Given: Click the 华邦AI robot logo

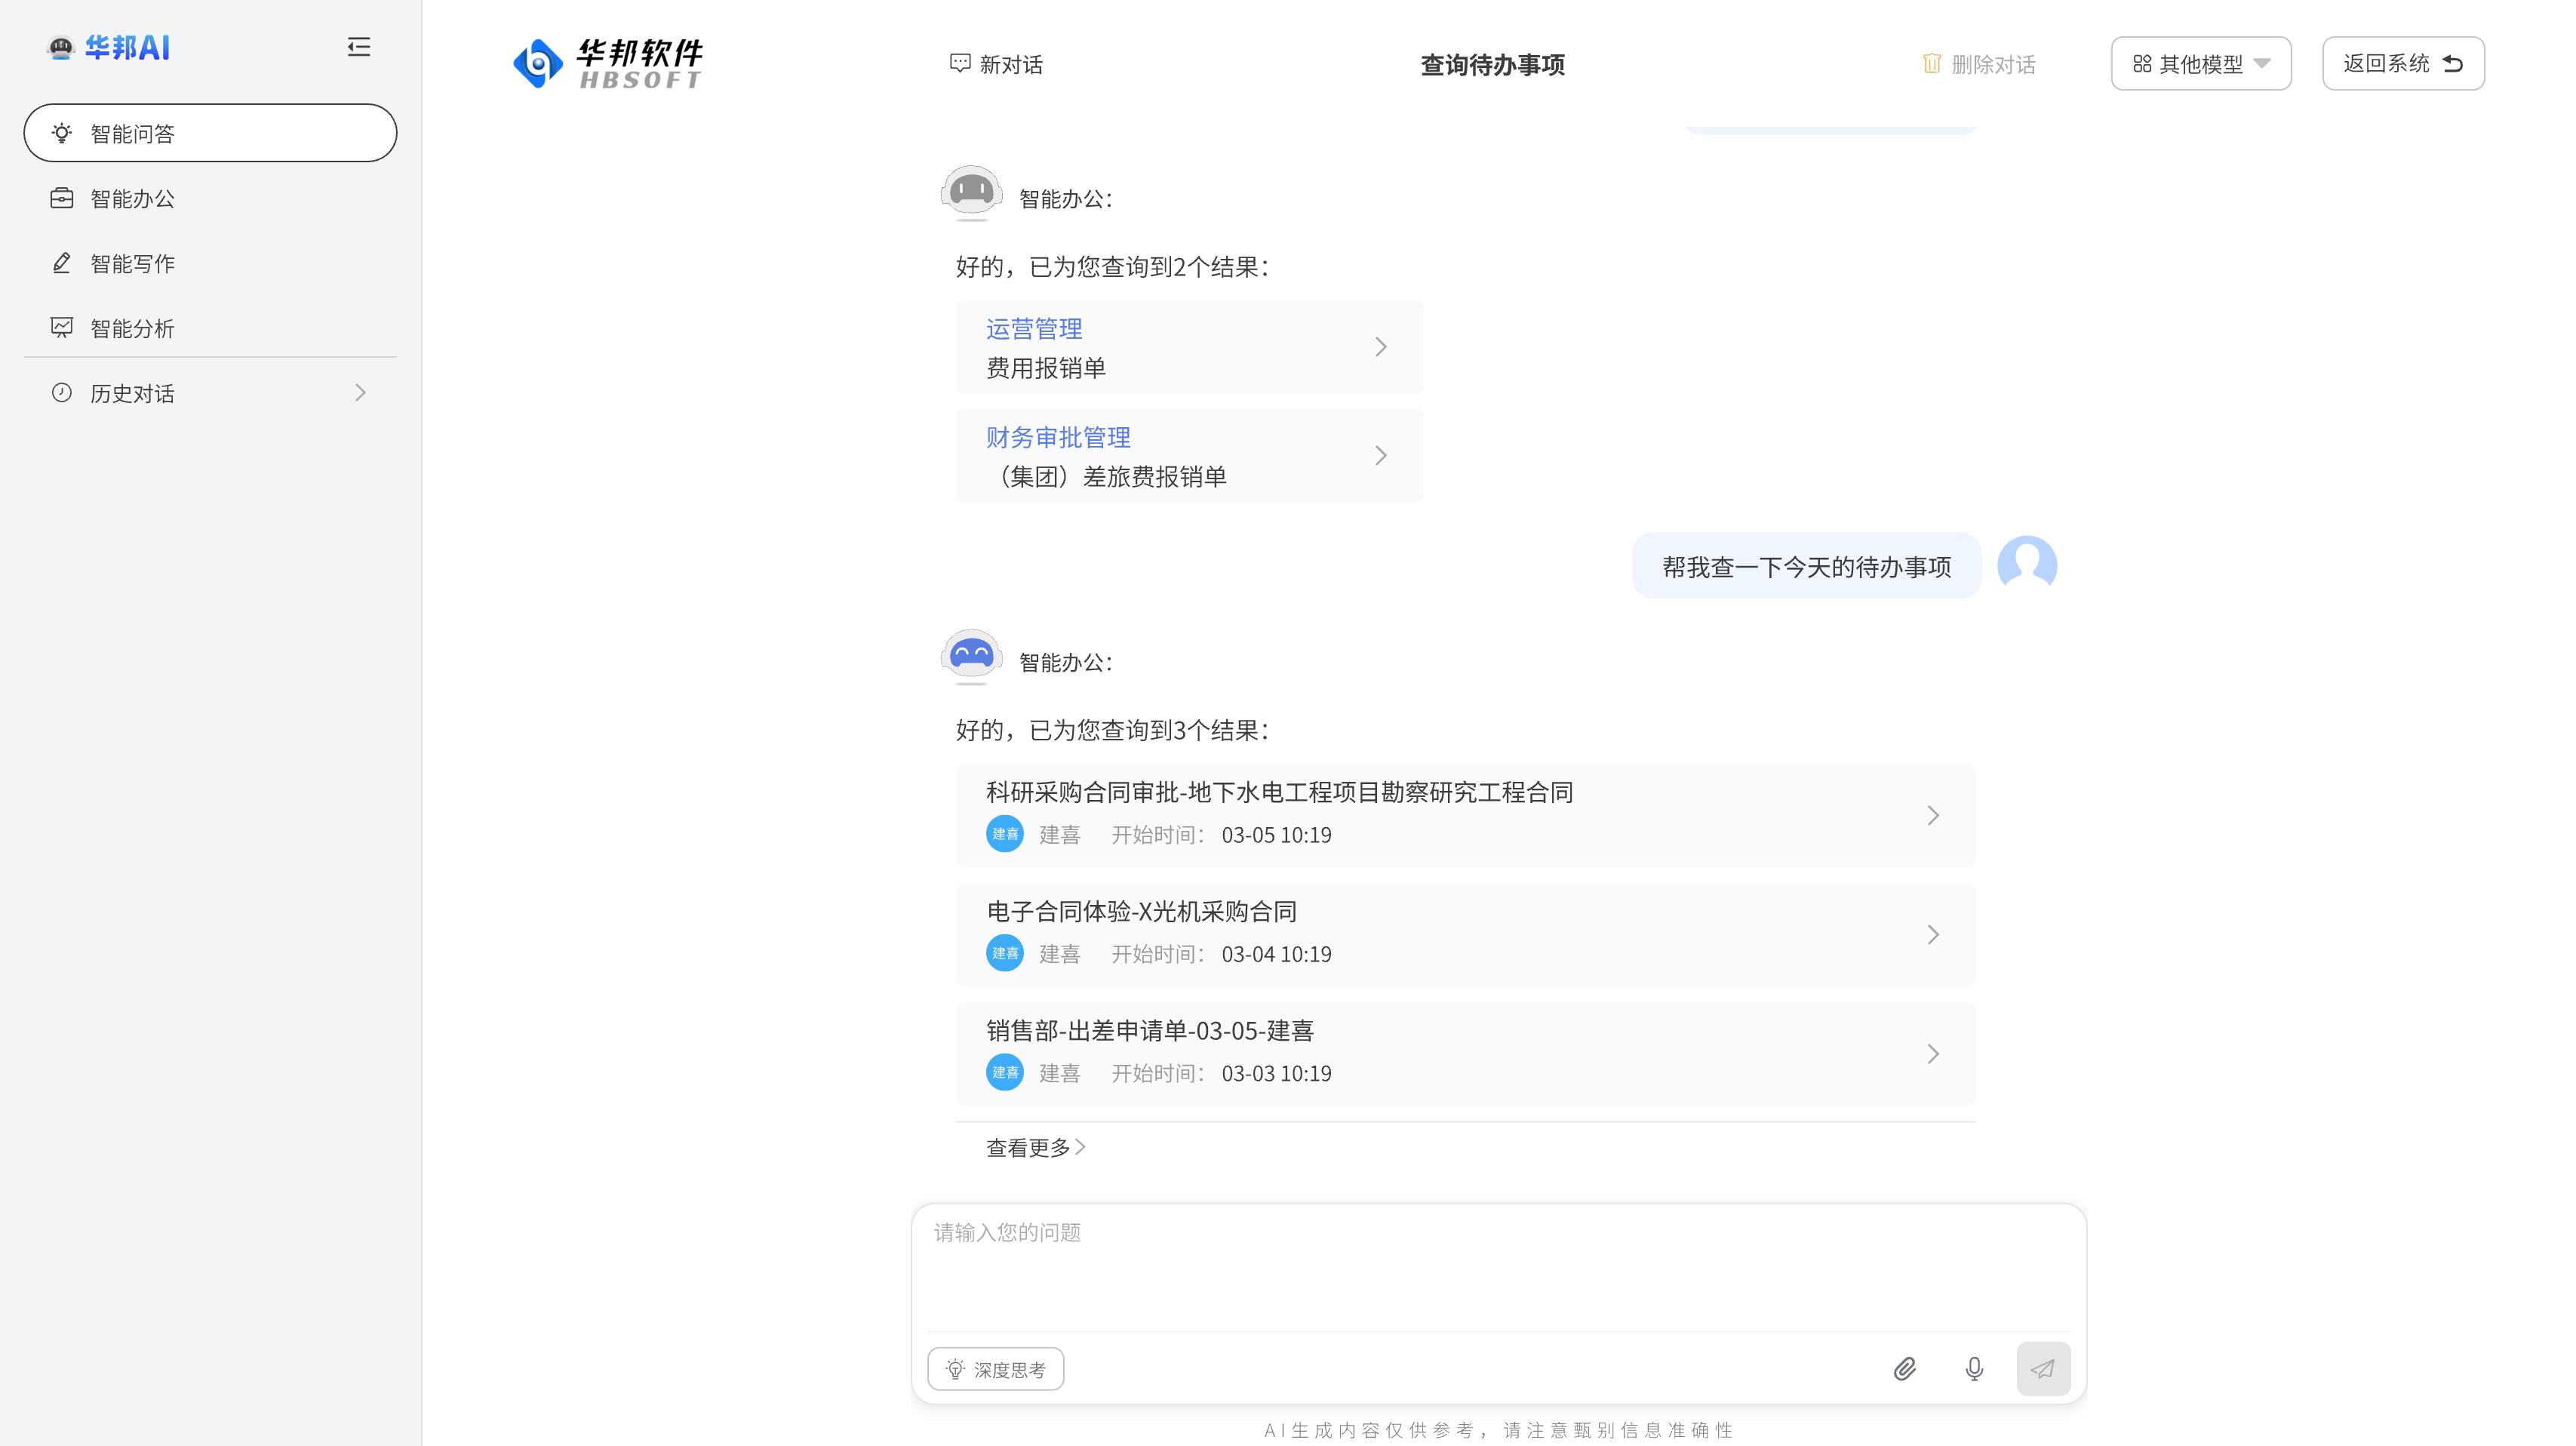Looking at the screenshot, I should [x=61, y=47].
